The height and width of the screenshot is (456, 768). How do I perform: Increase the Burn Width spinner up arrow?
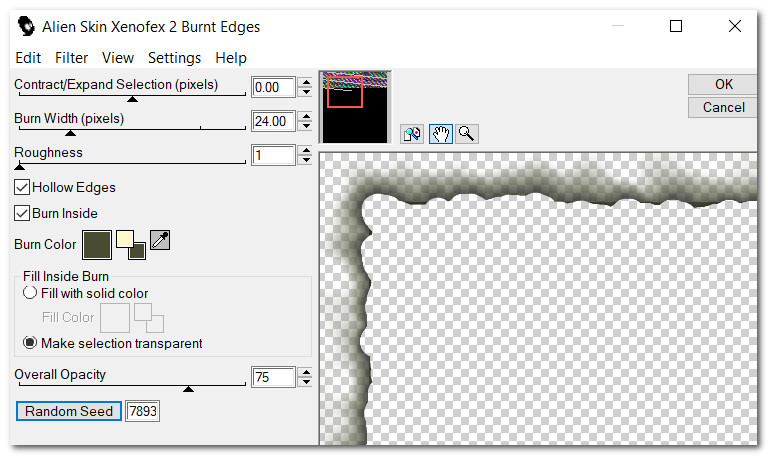pyautogui.click(x=306, y=116)
